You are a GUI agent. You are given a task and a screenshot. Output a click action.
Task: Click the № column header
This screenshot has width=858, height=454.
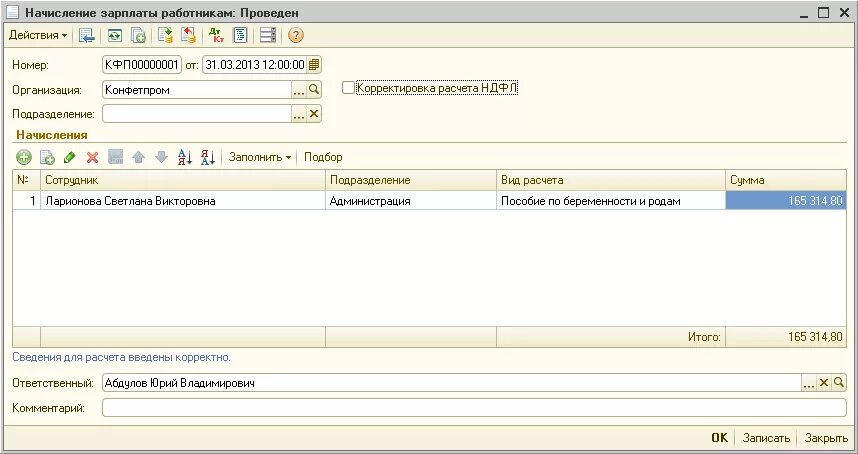(26, 180)
